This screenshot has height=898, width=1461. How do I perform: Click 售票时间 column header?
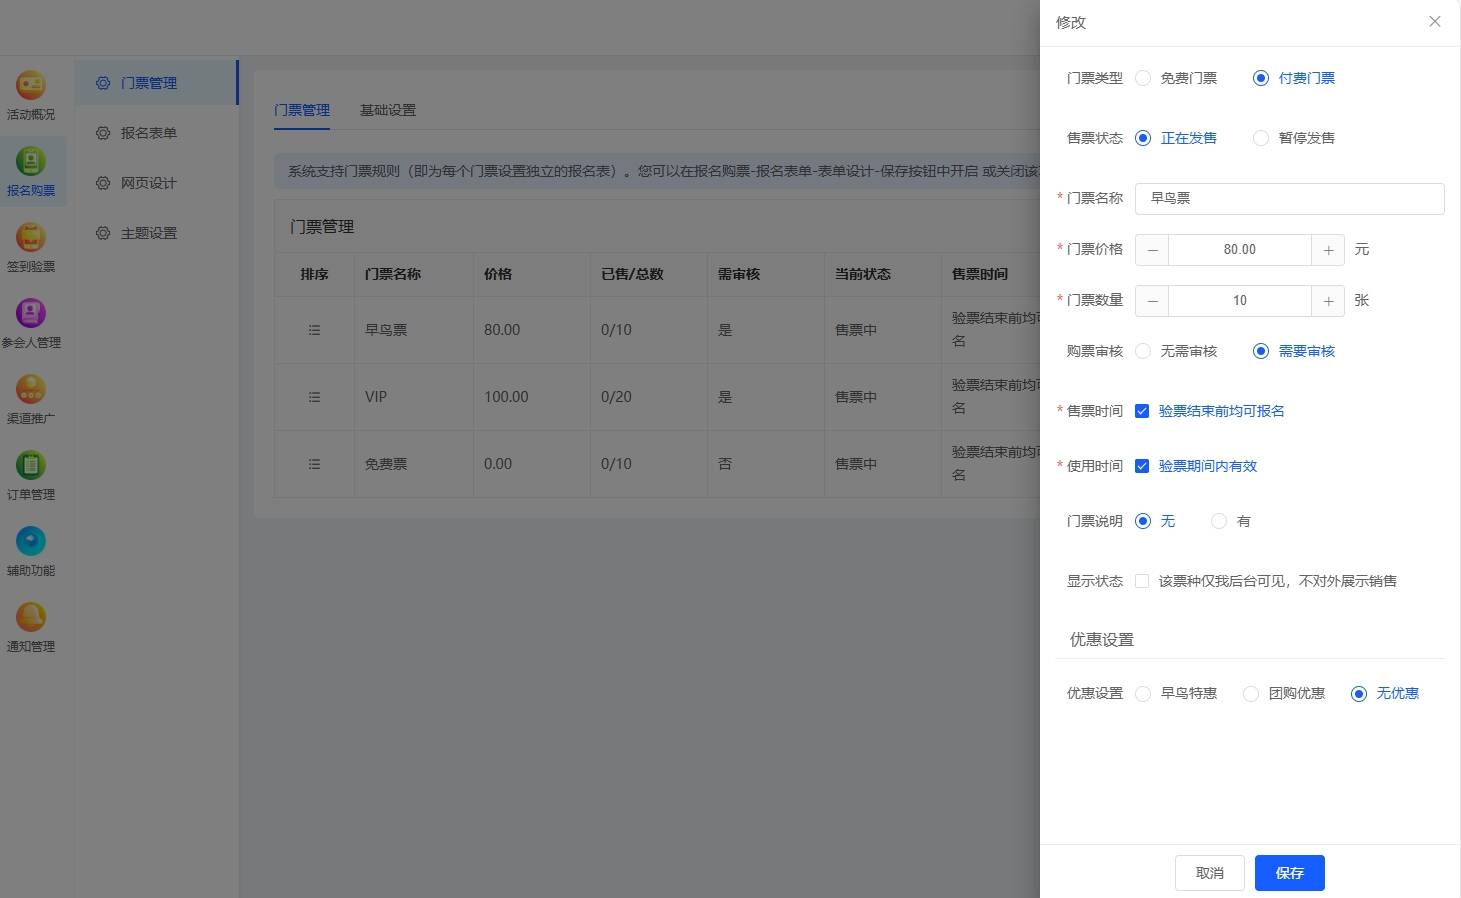(980, 274)
